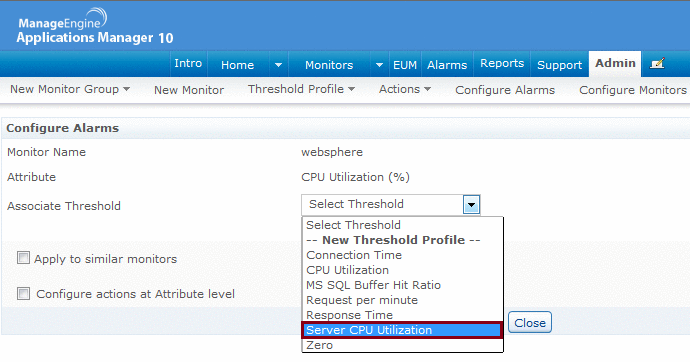Open the Configure Monitors link
This screenshot has height=362, width=690.
633,90
